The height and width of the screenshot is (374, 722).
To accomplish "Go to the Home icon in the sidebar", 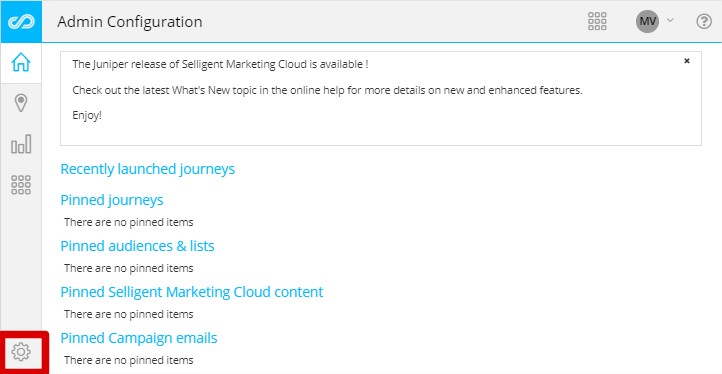I will click(x=21, y=62).
